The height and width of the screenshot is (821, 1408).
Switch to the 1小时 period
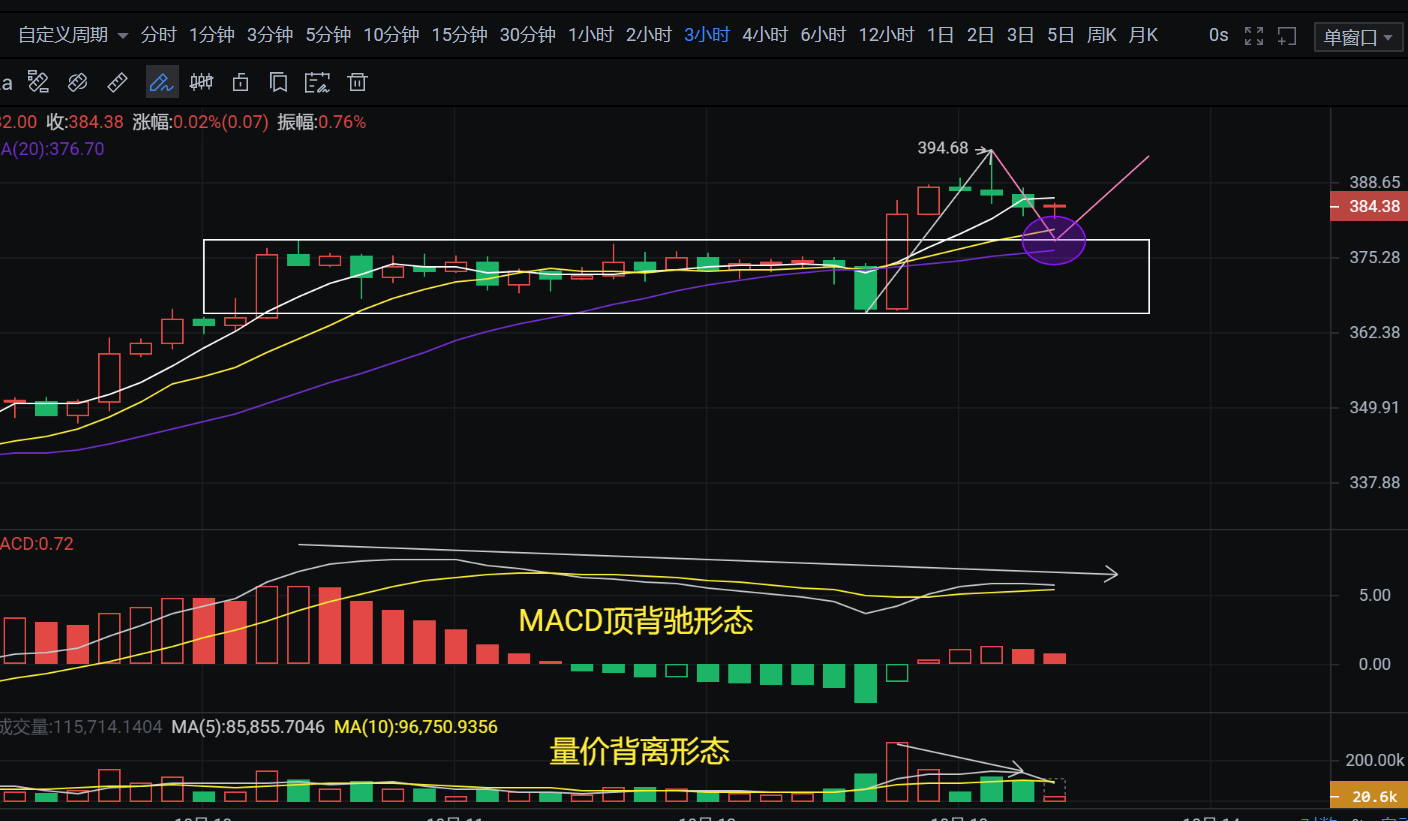click(591, 35)
